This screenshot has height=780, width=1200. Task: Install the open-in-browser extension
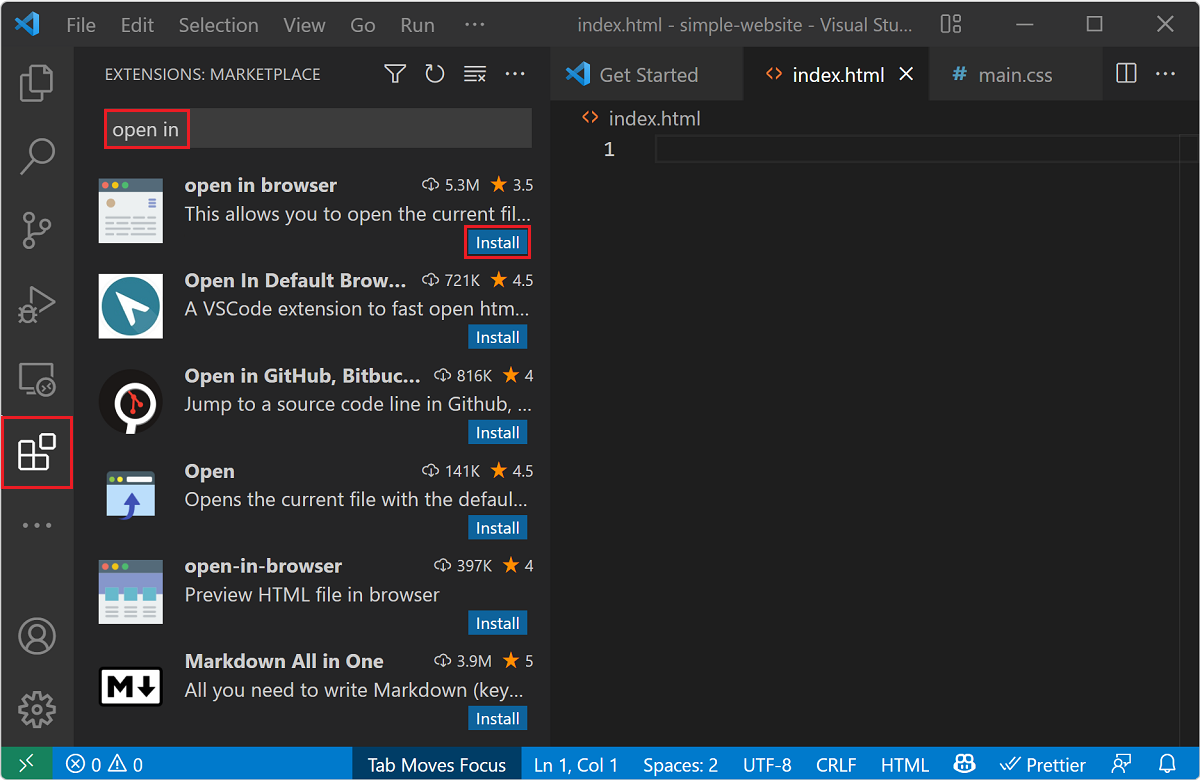497,623
